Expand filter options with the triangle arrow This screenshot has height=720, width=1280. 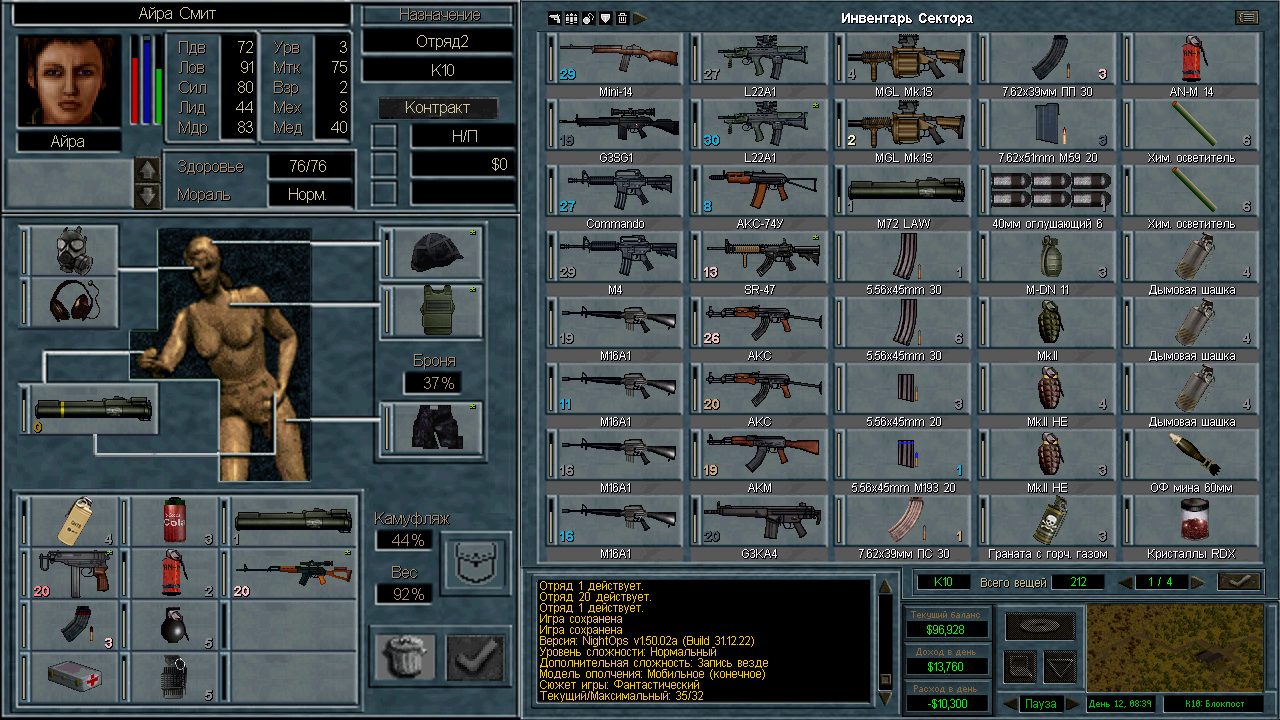(640, 18)
